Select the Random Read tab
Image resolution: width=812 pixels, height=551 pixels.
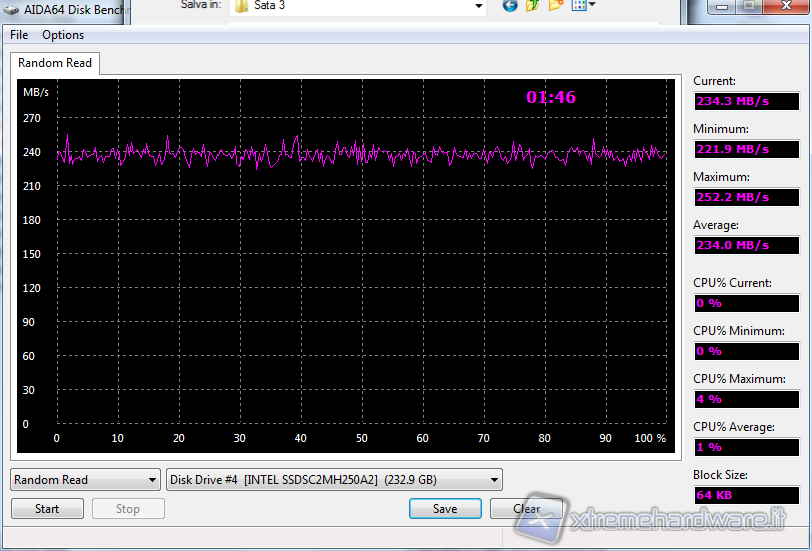pos(55,63)
